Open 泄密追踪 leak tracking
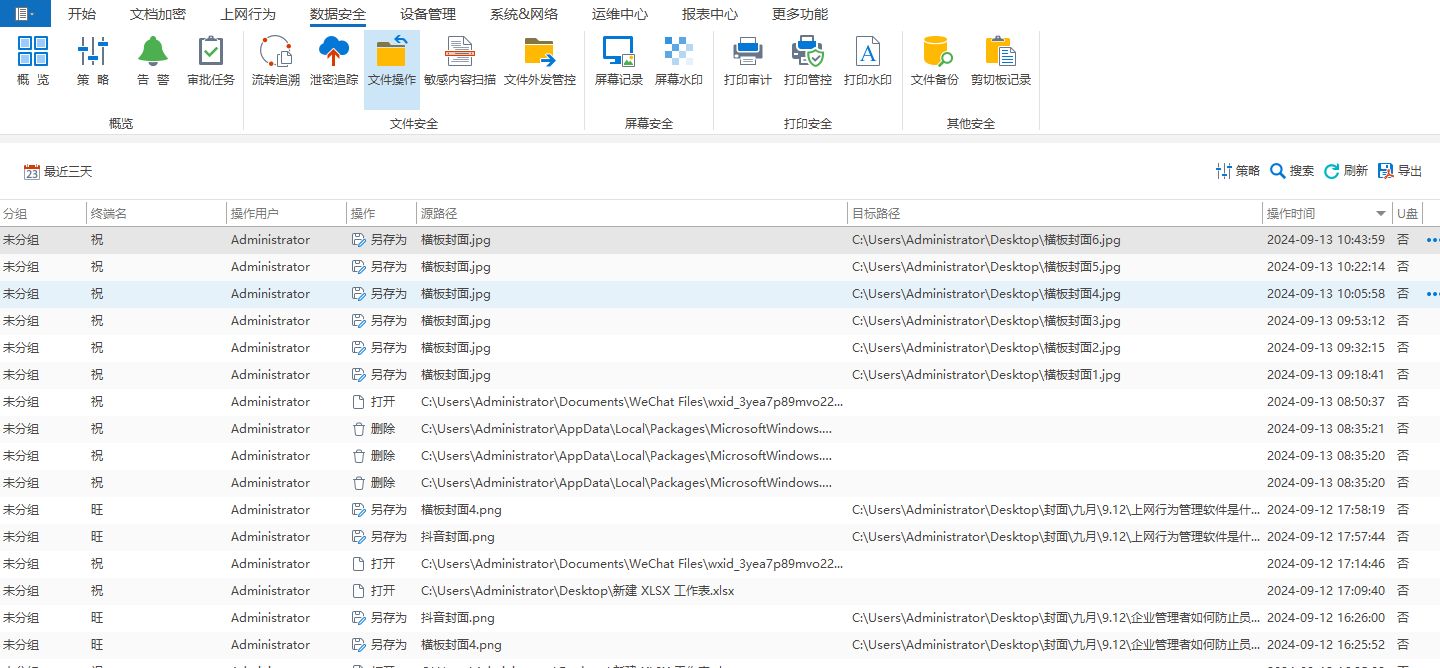The height and width of the screenshot is (668, 1440). click(x=334, y=61)
